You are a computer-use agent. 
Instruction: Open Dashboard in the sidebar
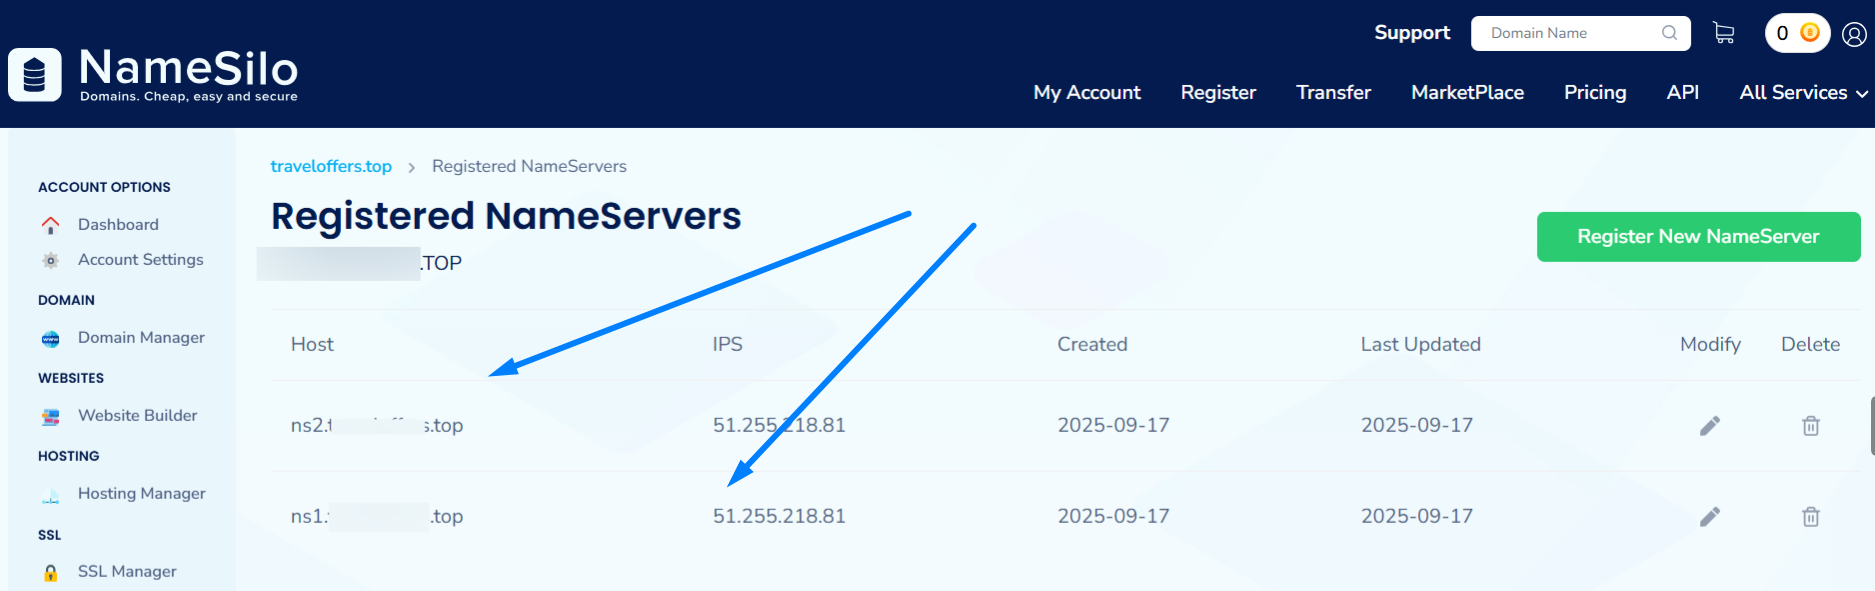(118, 225)
